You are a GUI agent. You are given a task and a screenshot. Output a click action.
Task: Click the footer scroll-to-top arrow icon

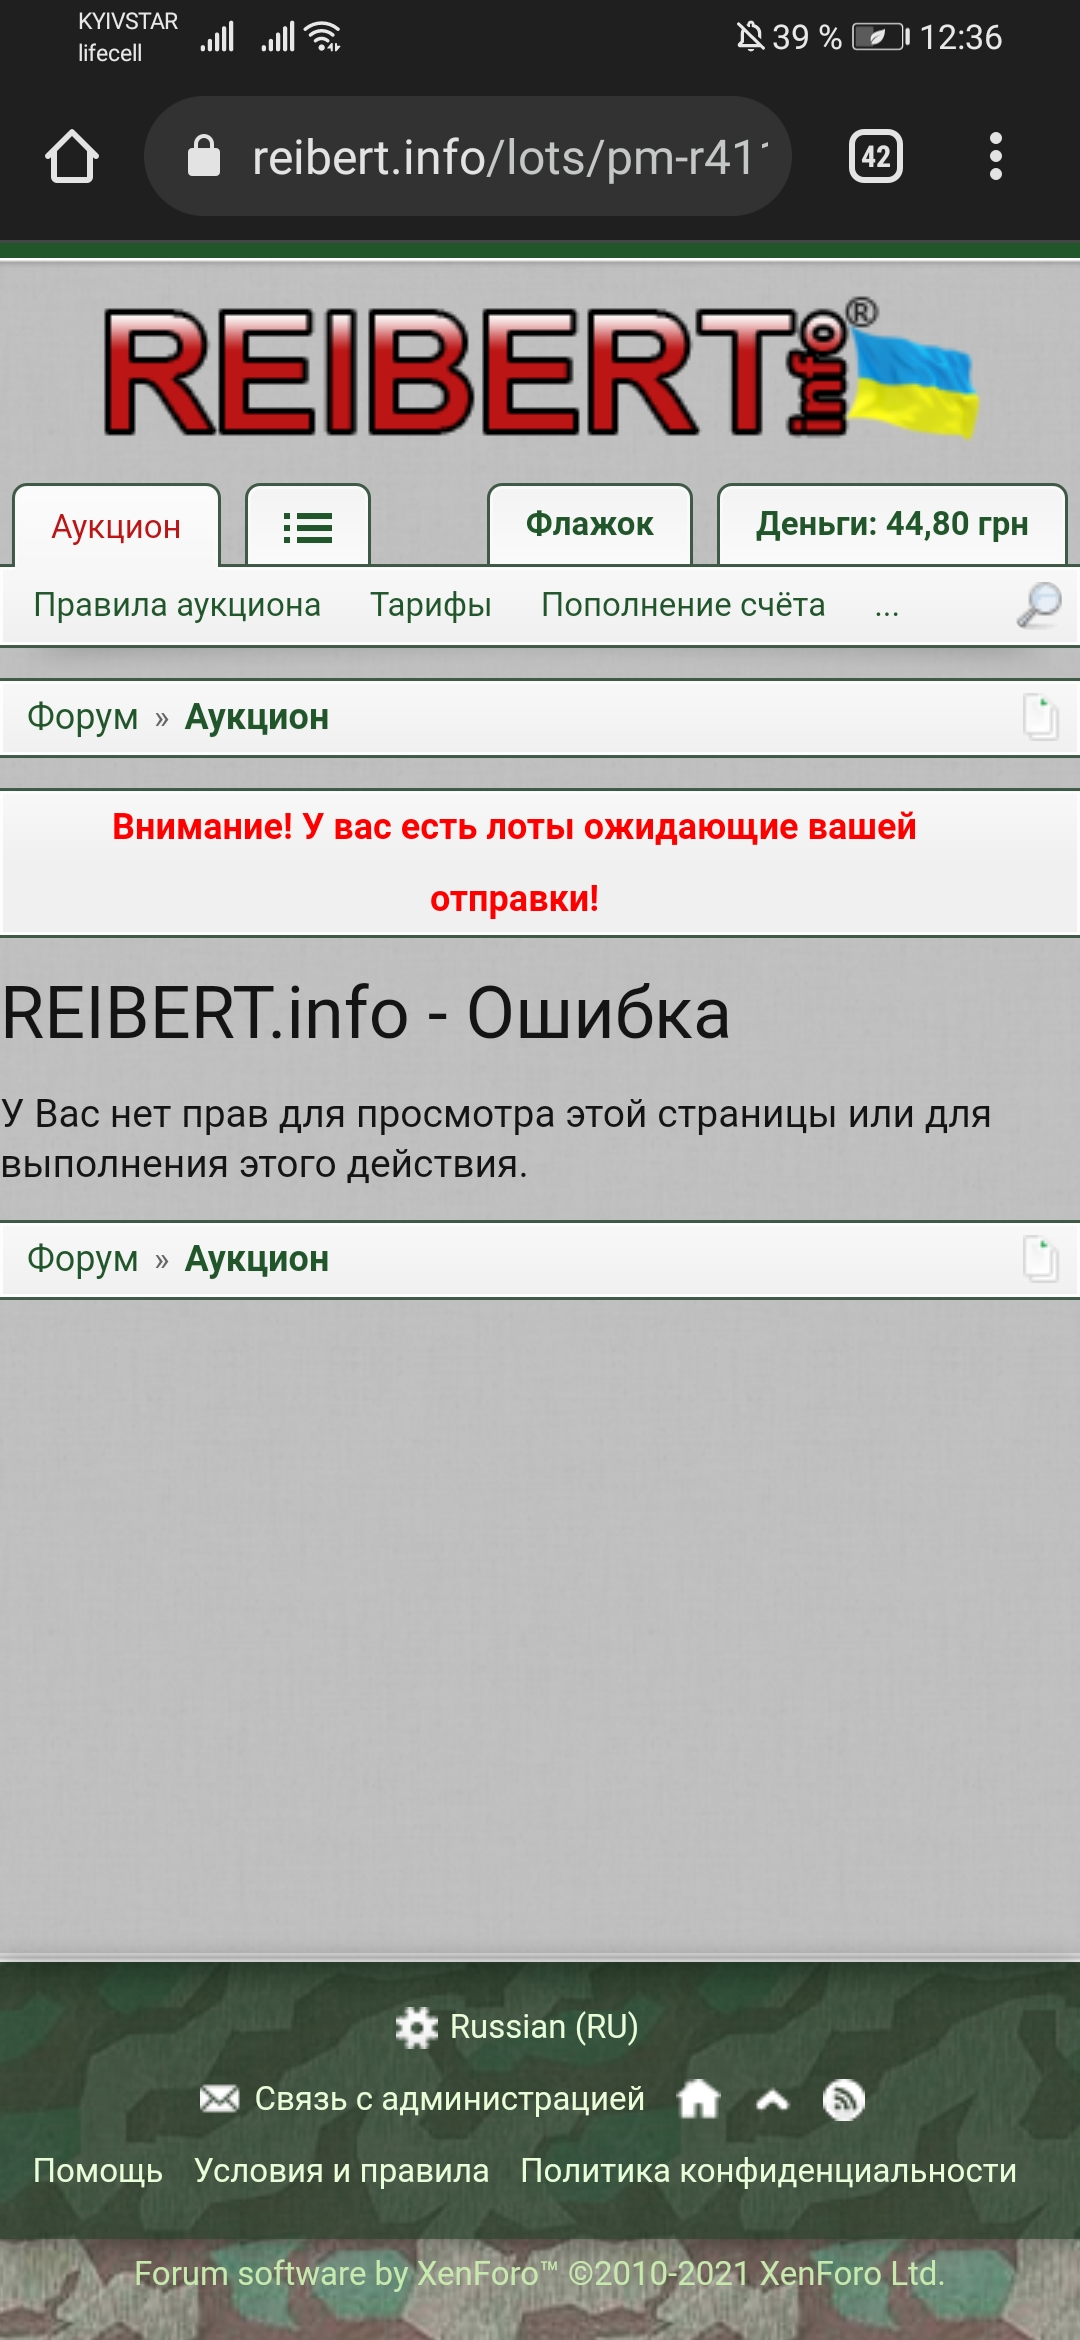pyautogui.click(x=772, y=2100)
